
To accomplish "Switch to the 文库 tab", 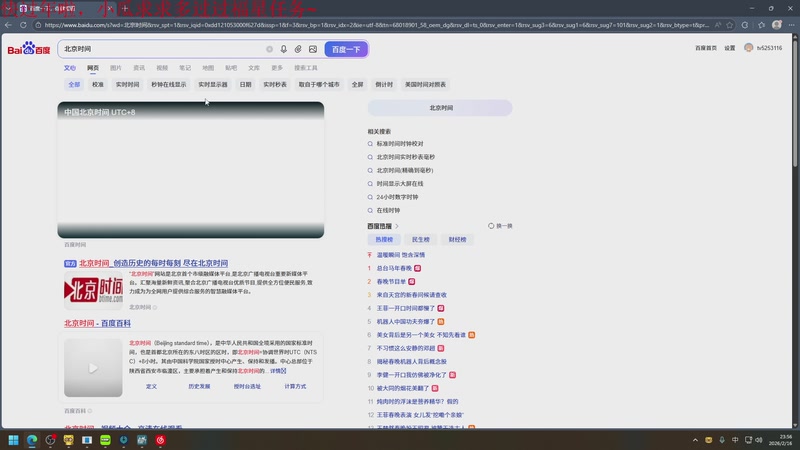I will 254,68.
